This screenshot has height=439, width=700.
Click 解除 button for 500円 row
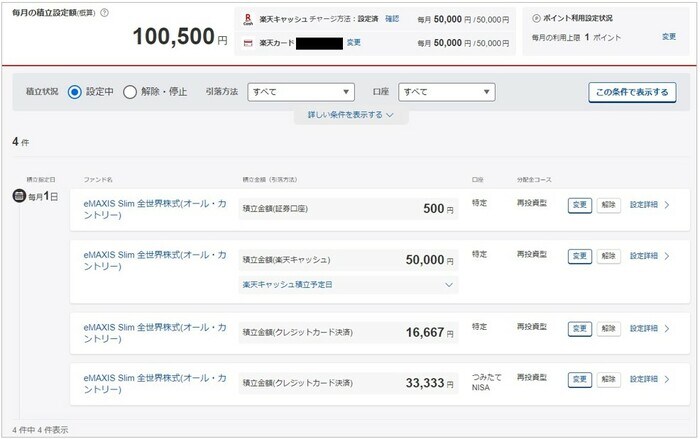[608, 205]
